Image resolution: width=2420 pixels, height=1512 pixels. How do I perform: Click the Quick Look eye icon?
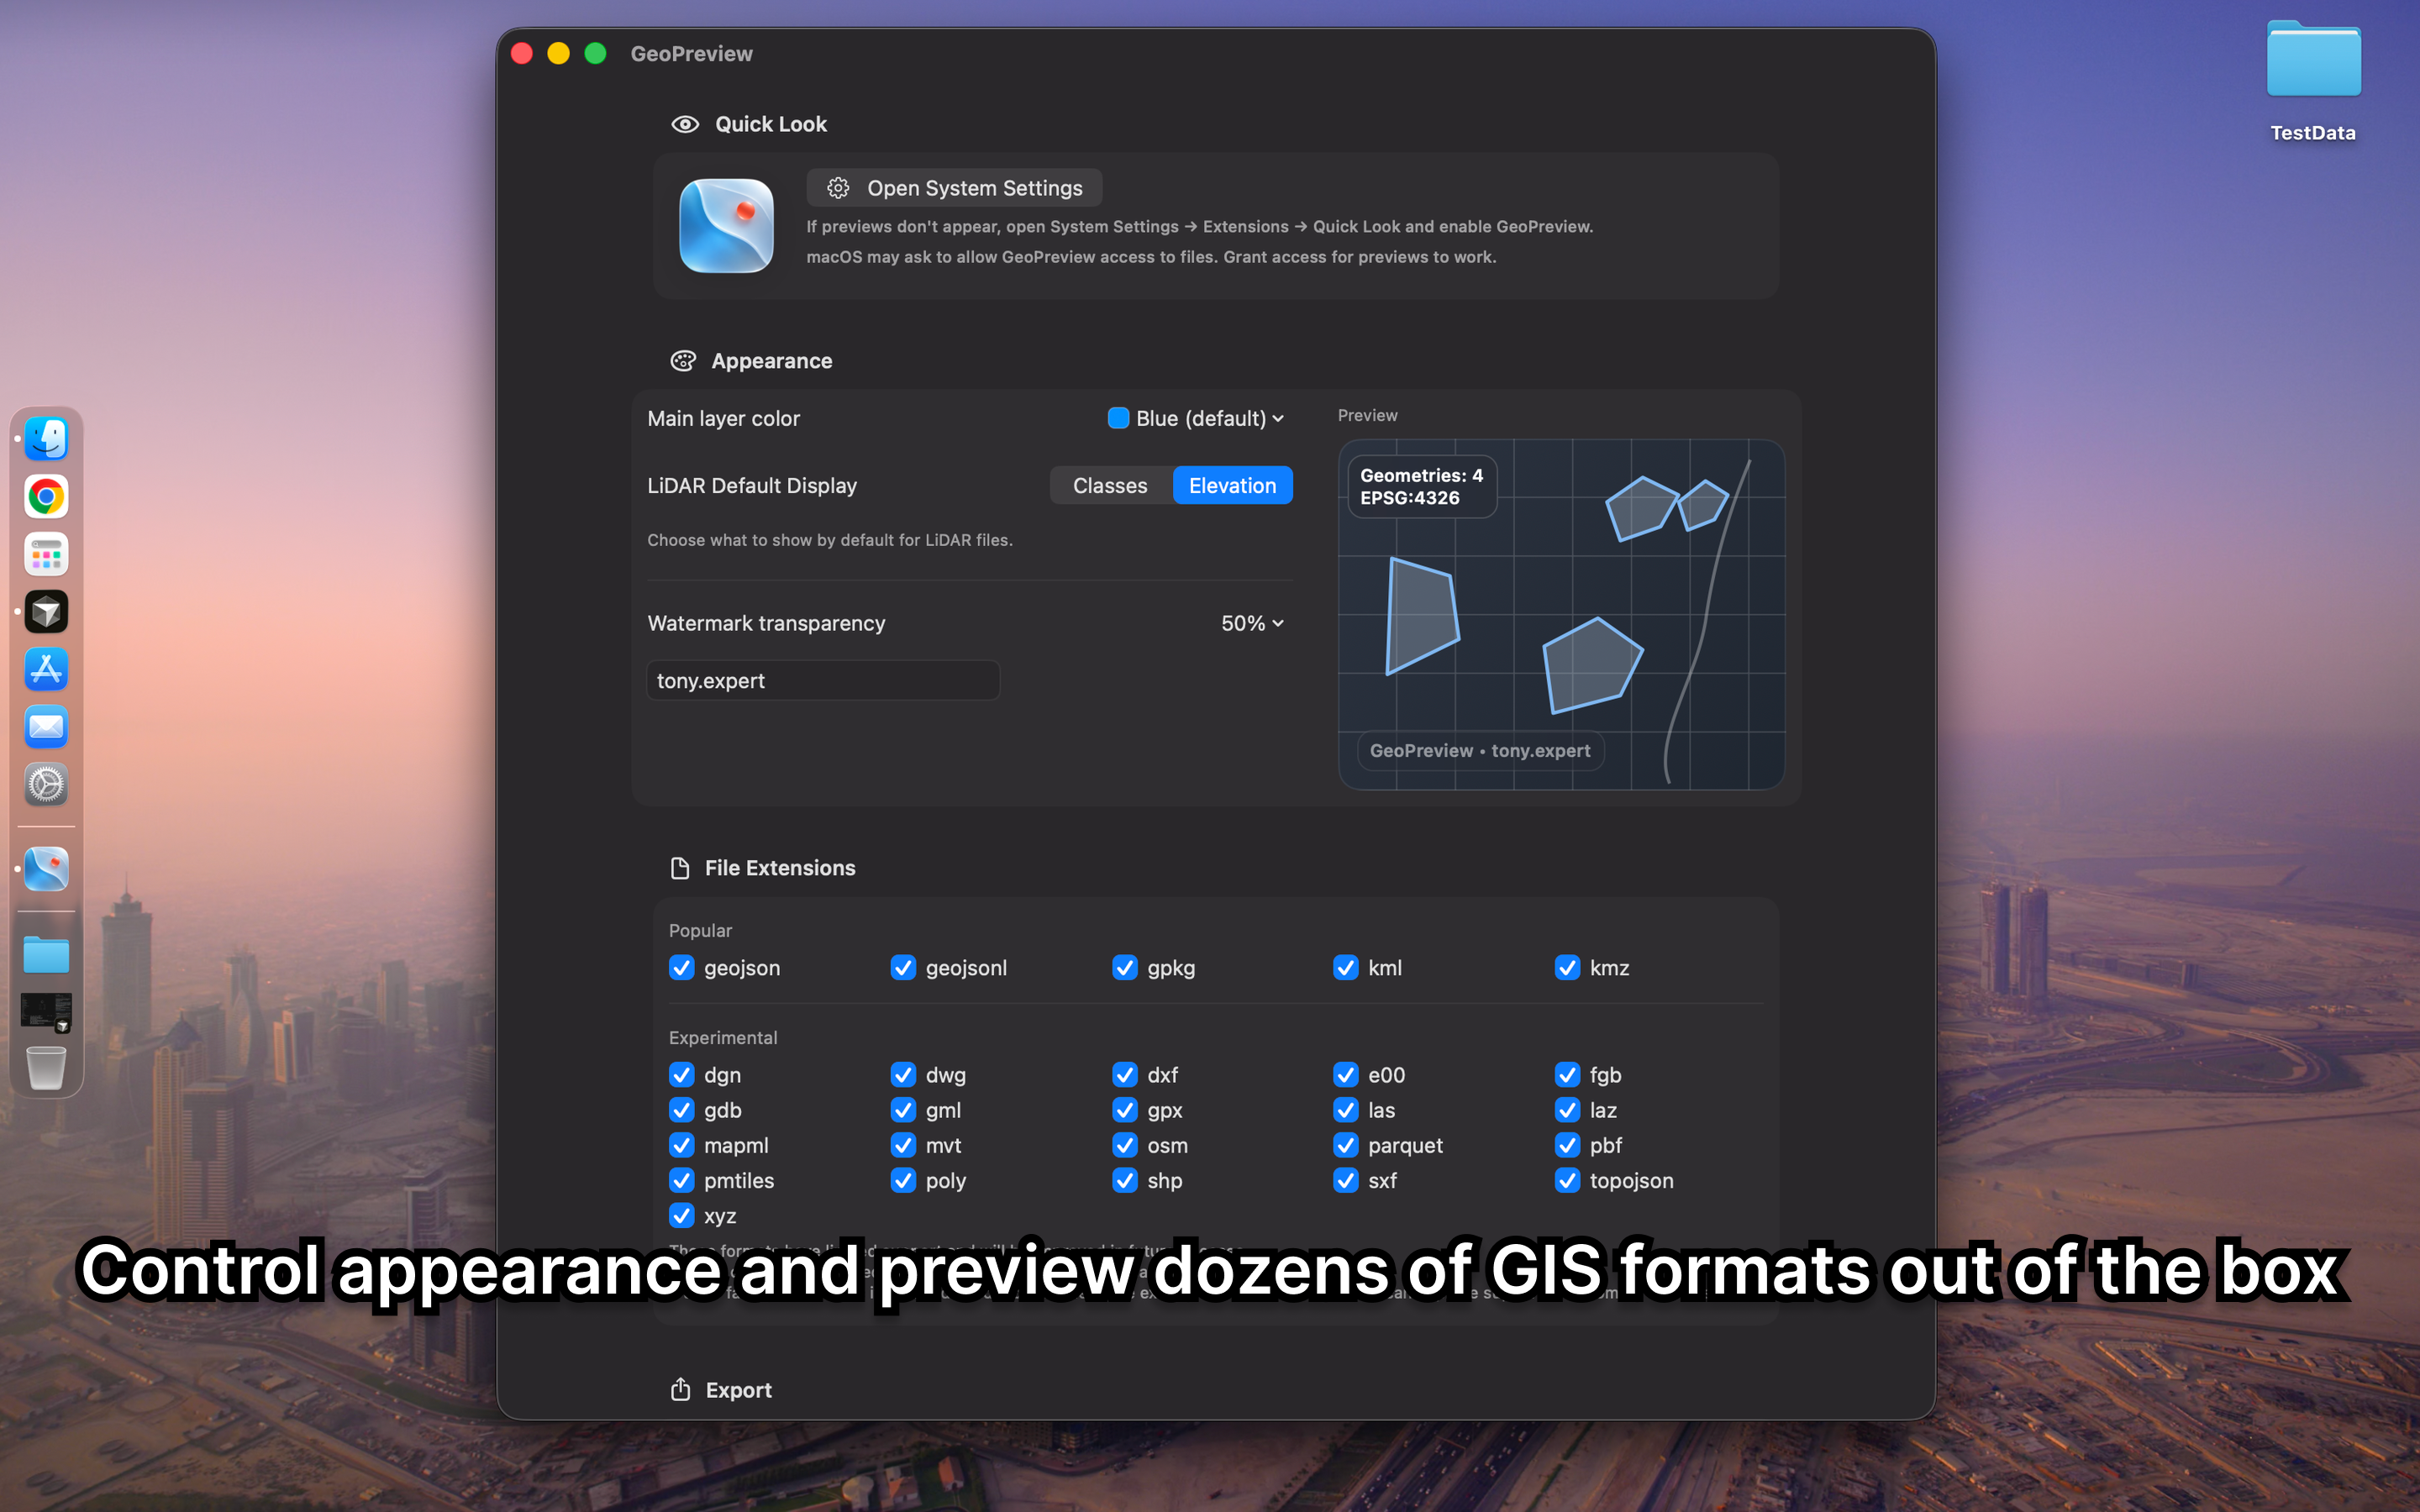684,124
